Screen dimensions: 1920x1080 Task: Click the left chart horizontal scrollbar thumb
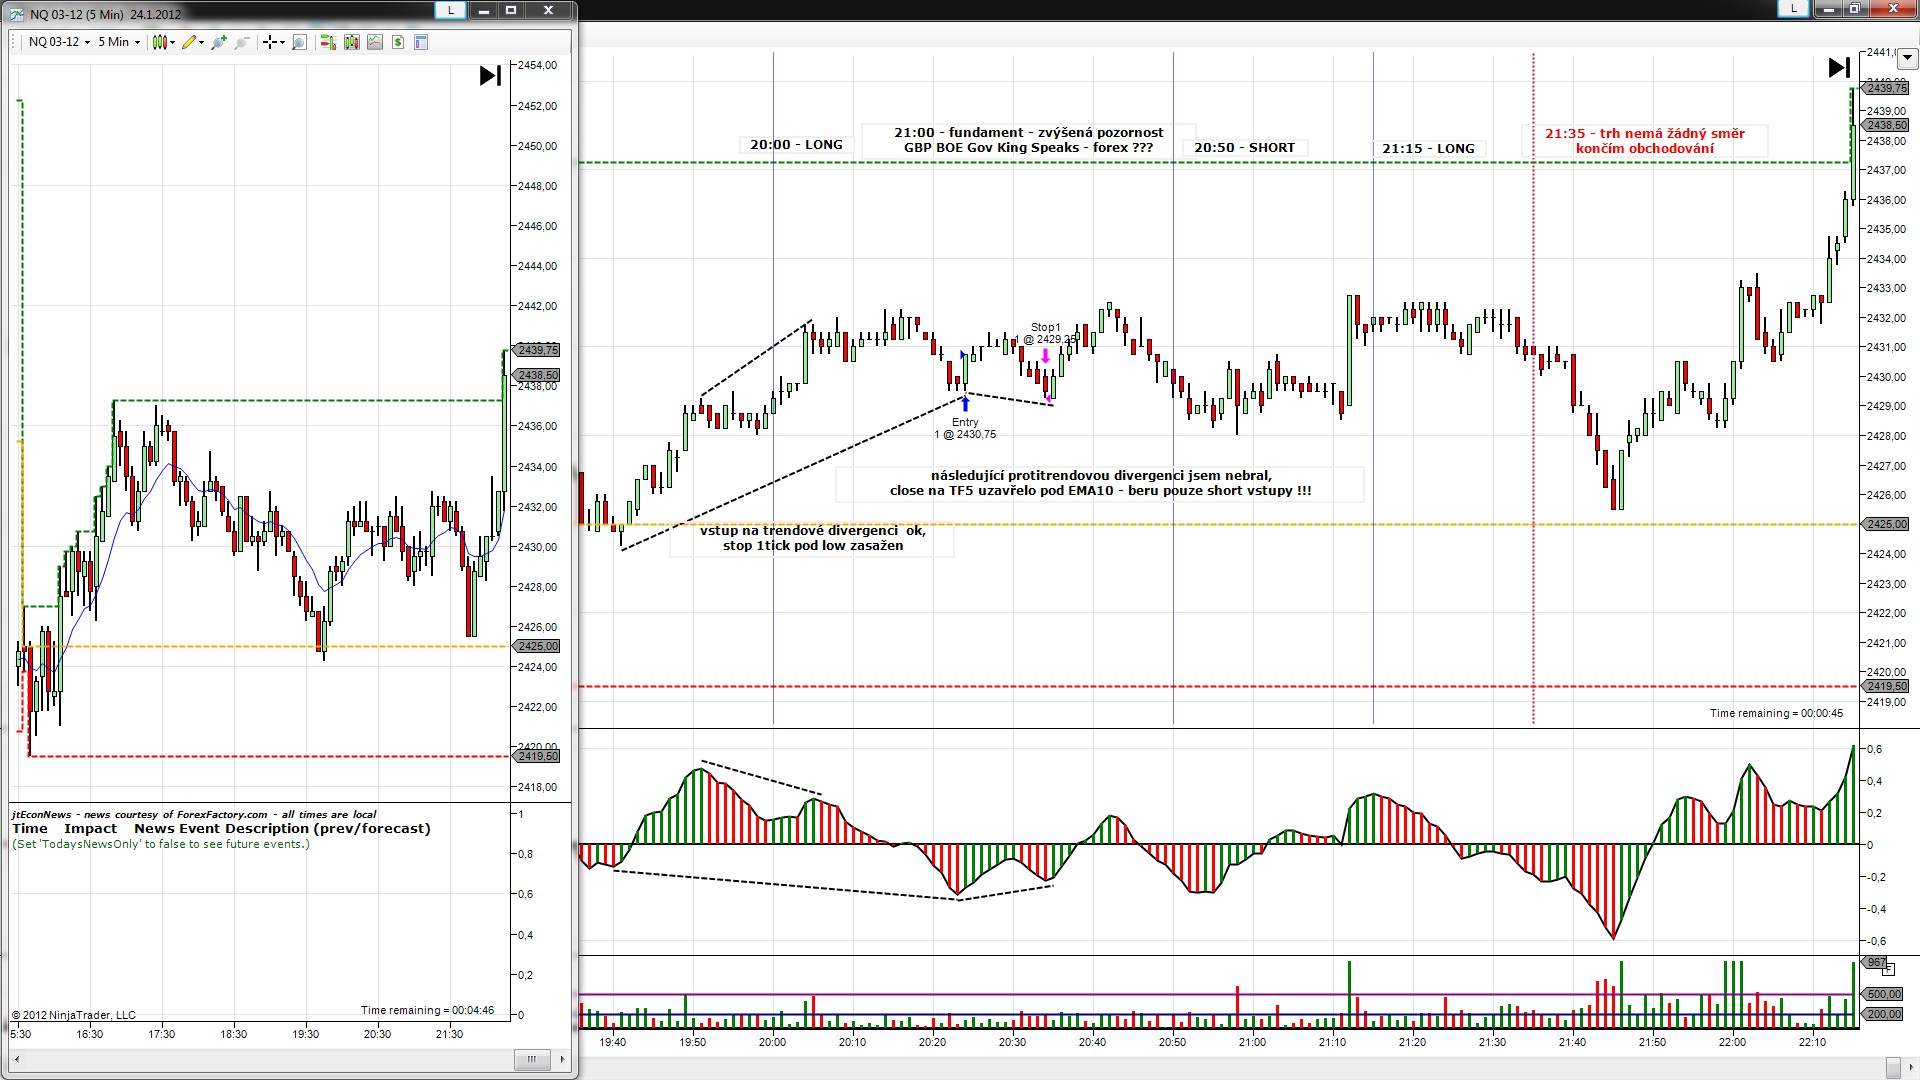click(531, 1059)
